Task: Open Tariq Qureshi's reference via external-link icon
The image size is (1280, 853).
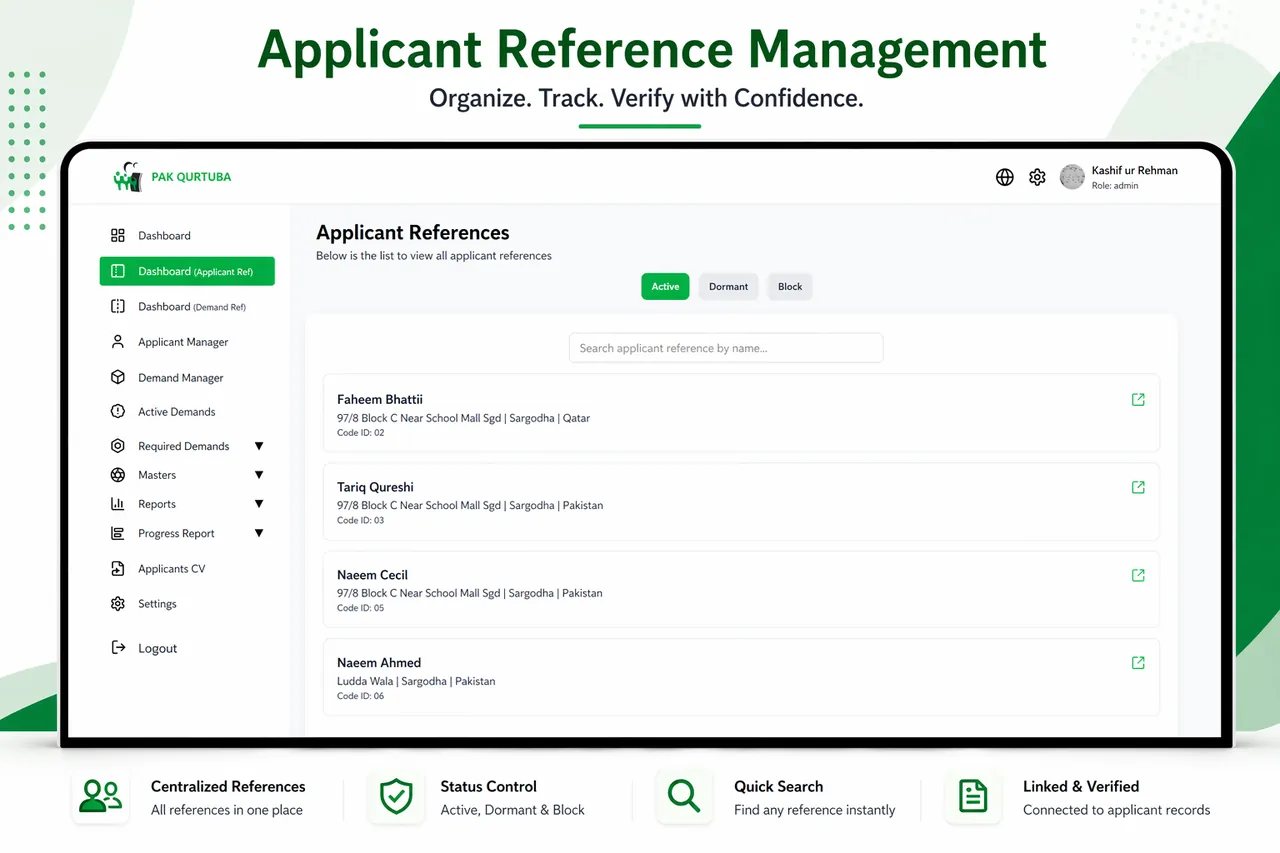Action: click(1138, 487)
